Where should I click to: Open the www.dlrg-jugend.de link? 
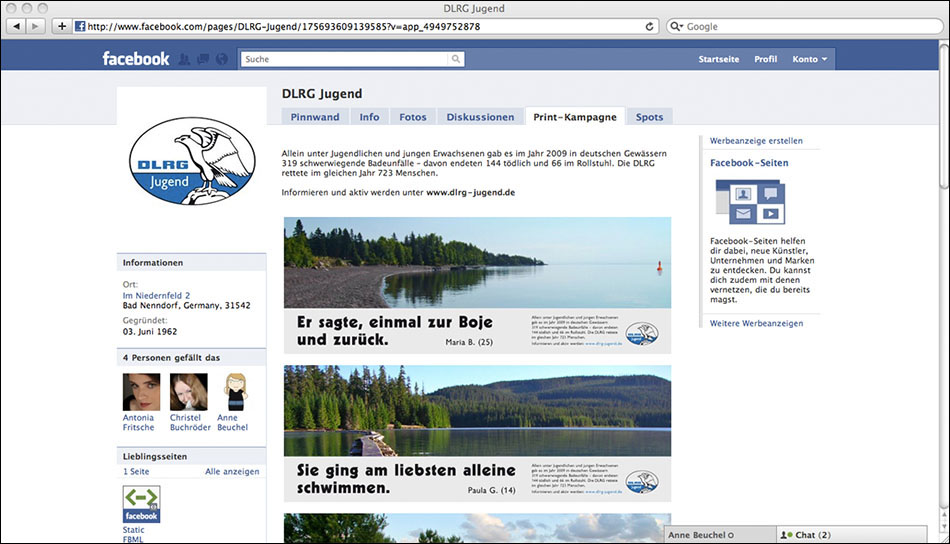click(x=470, y=192)
